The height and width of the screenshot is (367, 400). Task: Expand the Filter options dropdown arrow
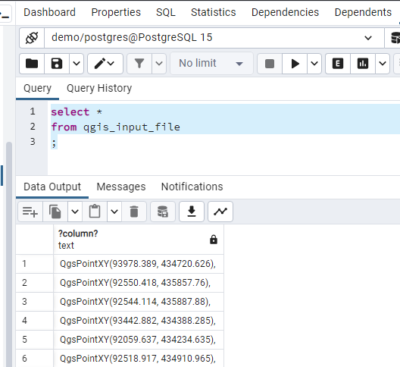[159, 63]
